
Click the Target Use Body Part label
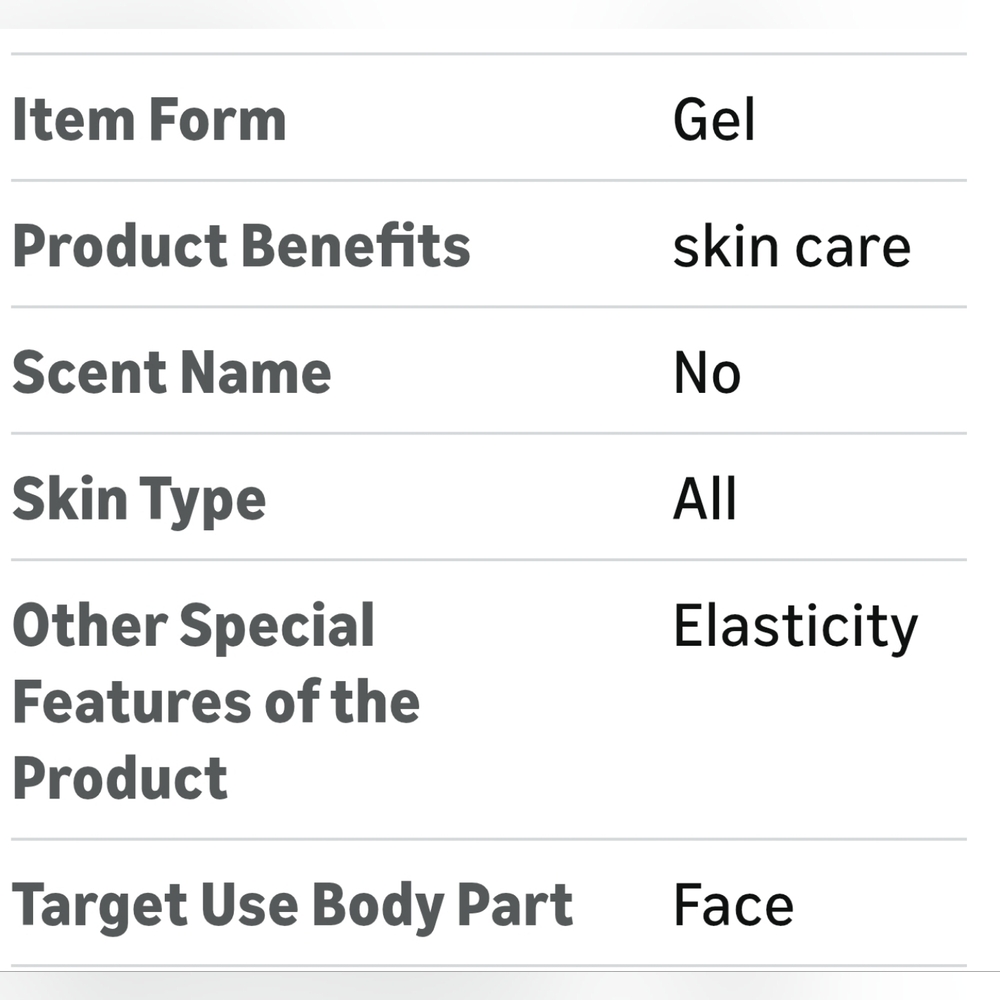pyautogui.click(x=293, y=906)
